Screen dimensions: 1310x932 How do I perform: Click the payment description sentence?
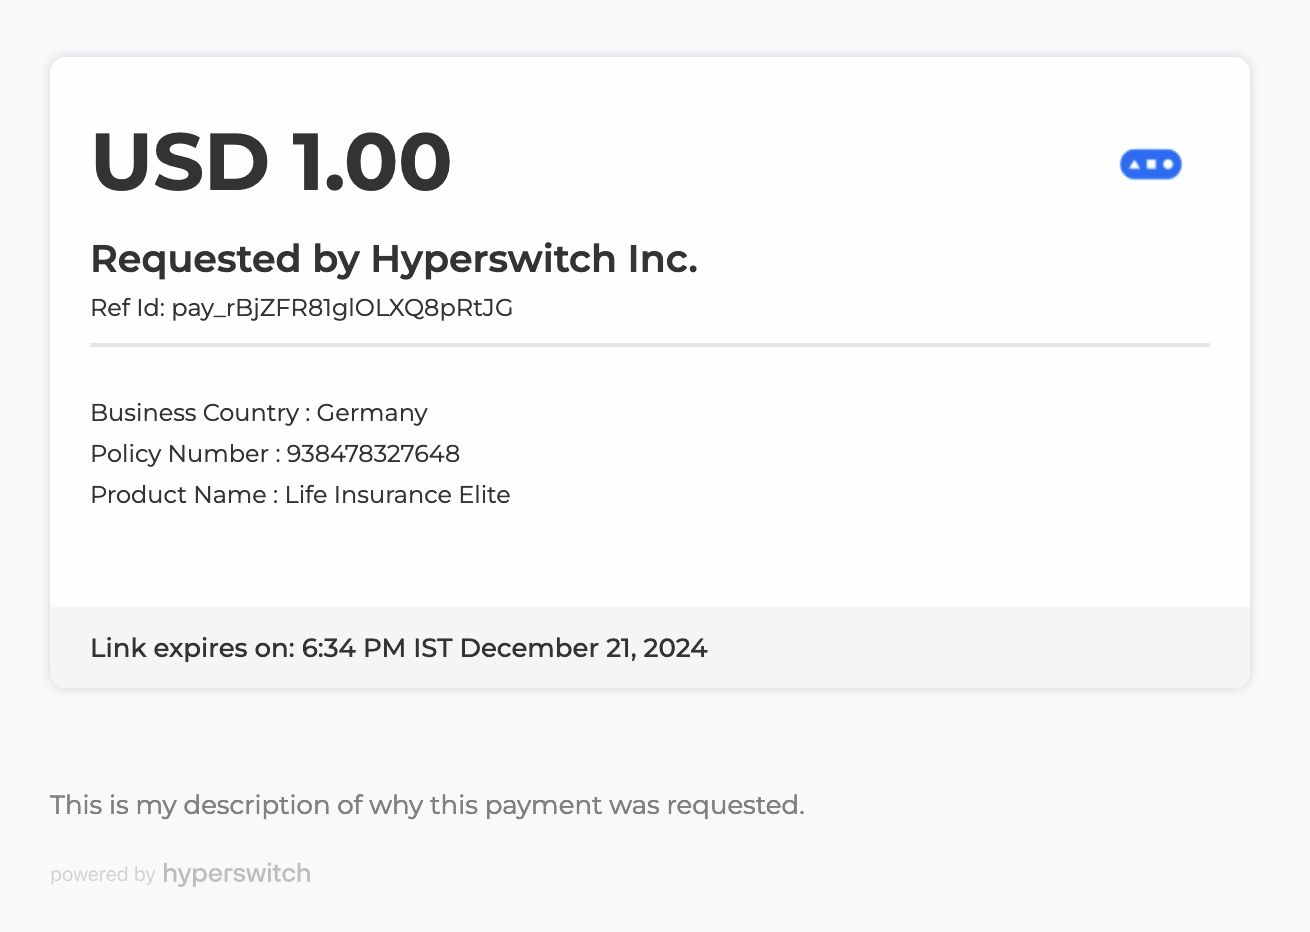(x=427, y=805)
